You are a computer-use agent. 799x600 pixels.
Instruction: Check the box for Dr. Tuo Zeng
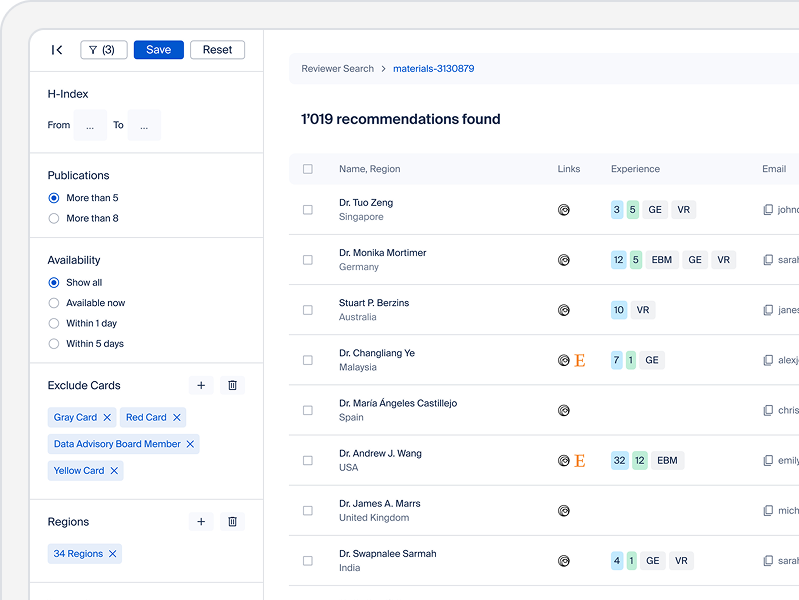click(x=308, y=210)
